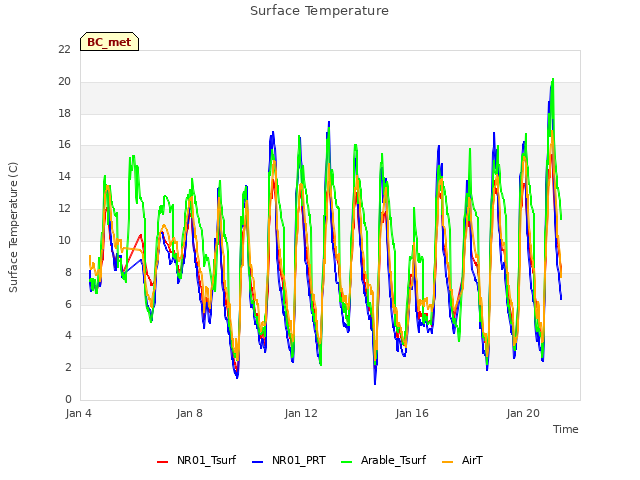The width and height of the screenshot is (640, 480).
Task: Click the 12 y-axis tick label
Action: [x=64, y=209]
